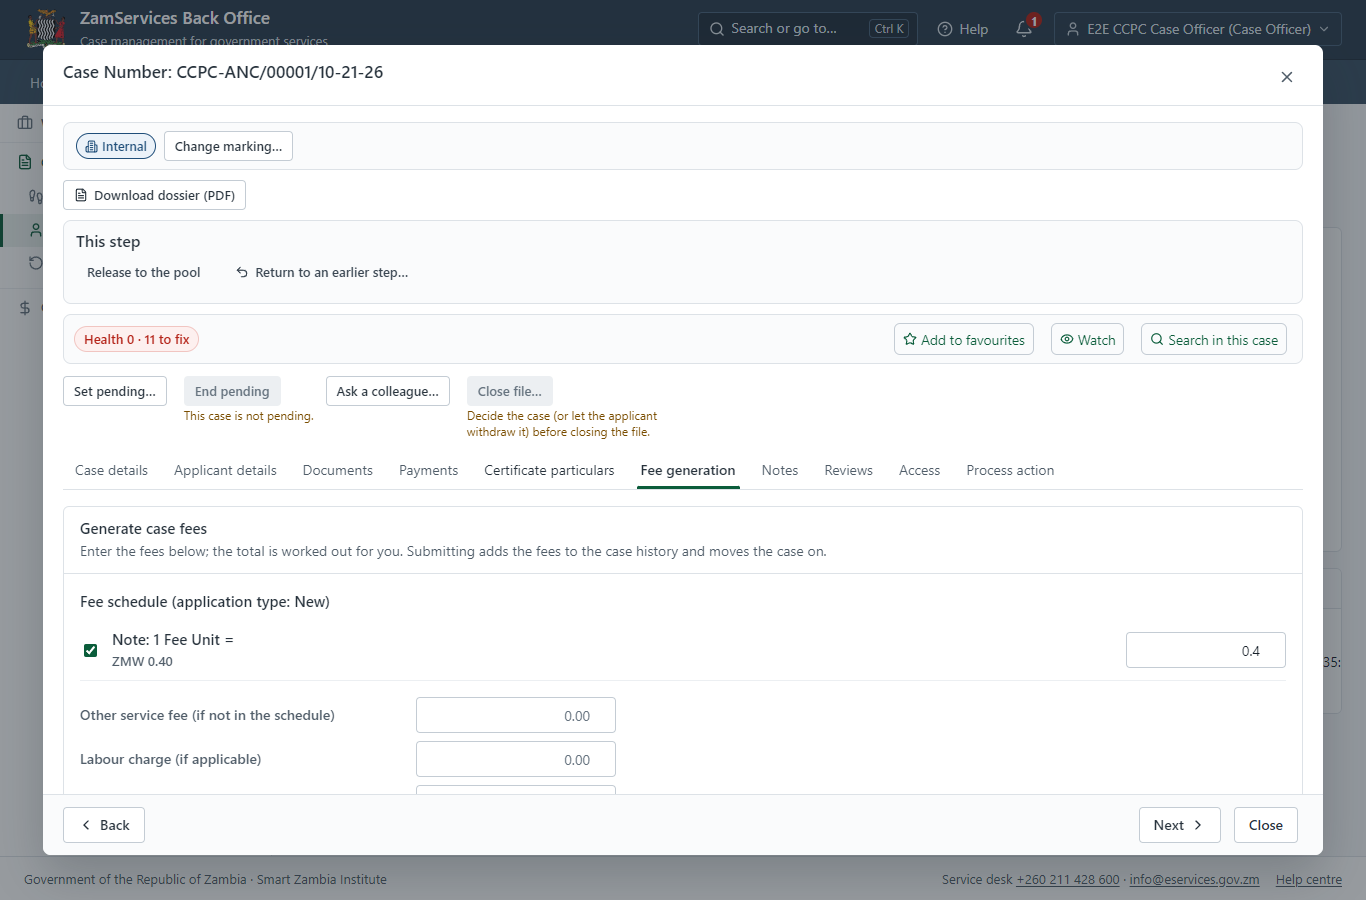Select the Fee generation tab

688,470
